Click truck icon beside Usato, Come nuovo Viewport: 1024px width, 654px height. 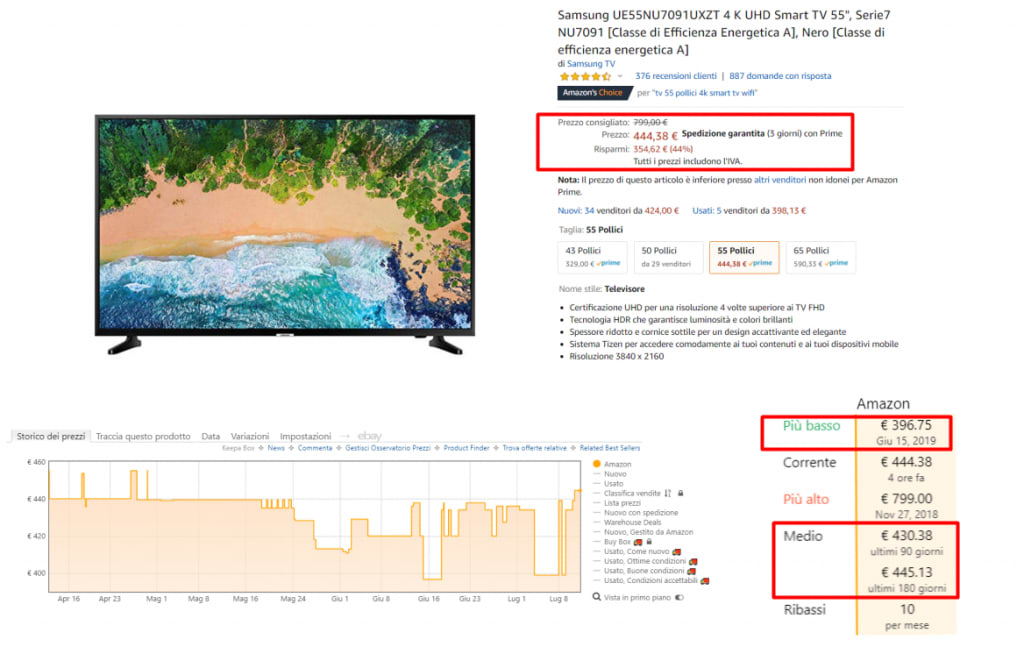677,552
